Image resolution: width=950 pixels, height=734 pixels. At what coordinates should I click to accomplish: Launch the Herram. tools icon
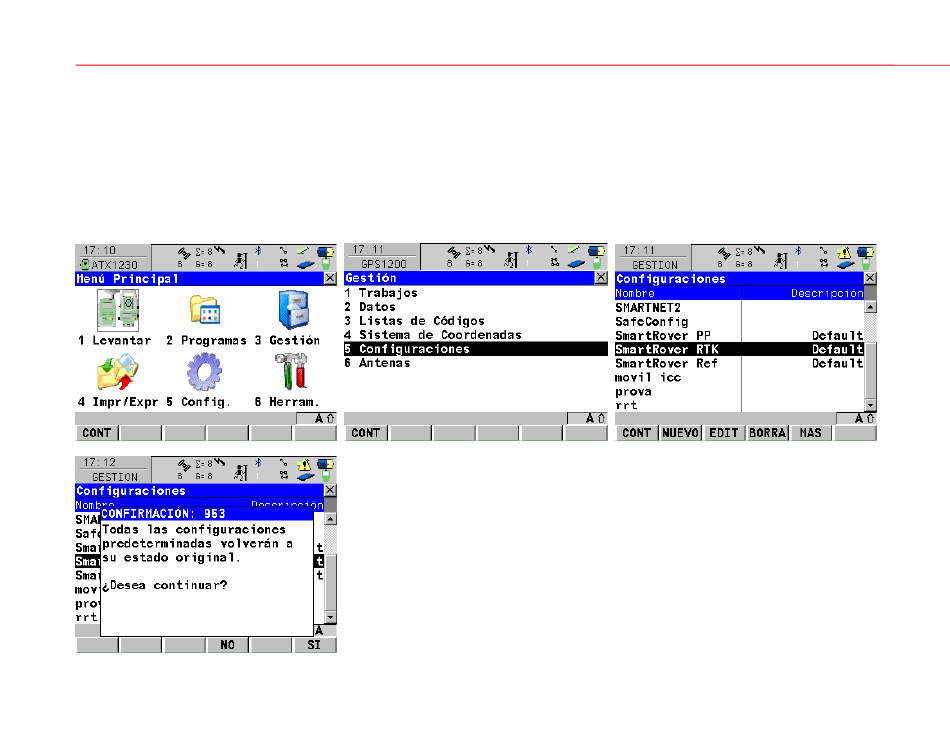(x=297, y=372)
